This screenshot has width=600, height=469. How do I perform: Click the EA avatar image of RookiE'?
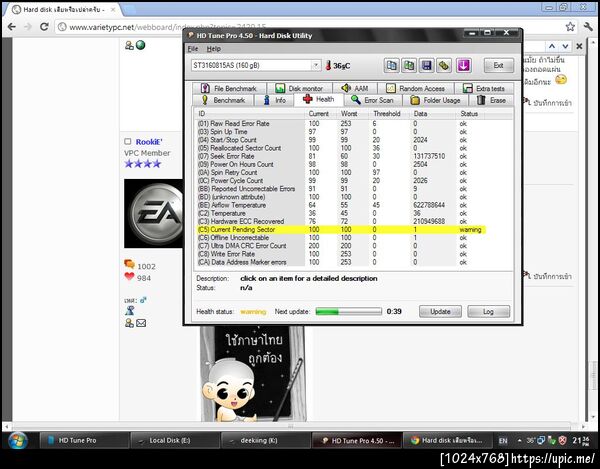pyautogui.click(x=153, y=213)
